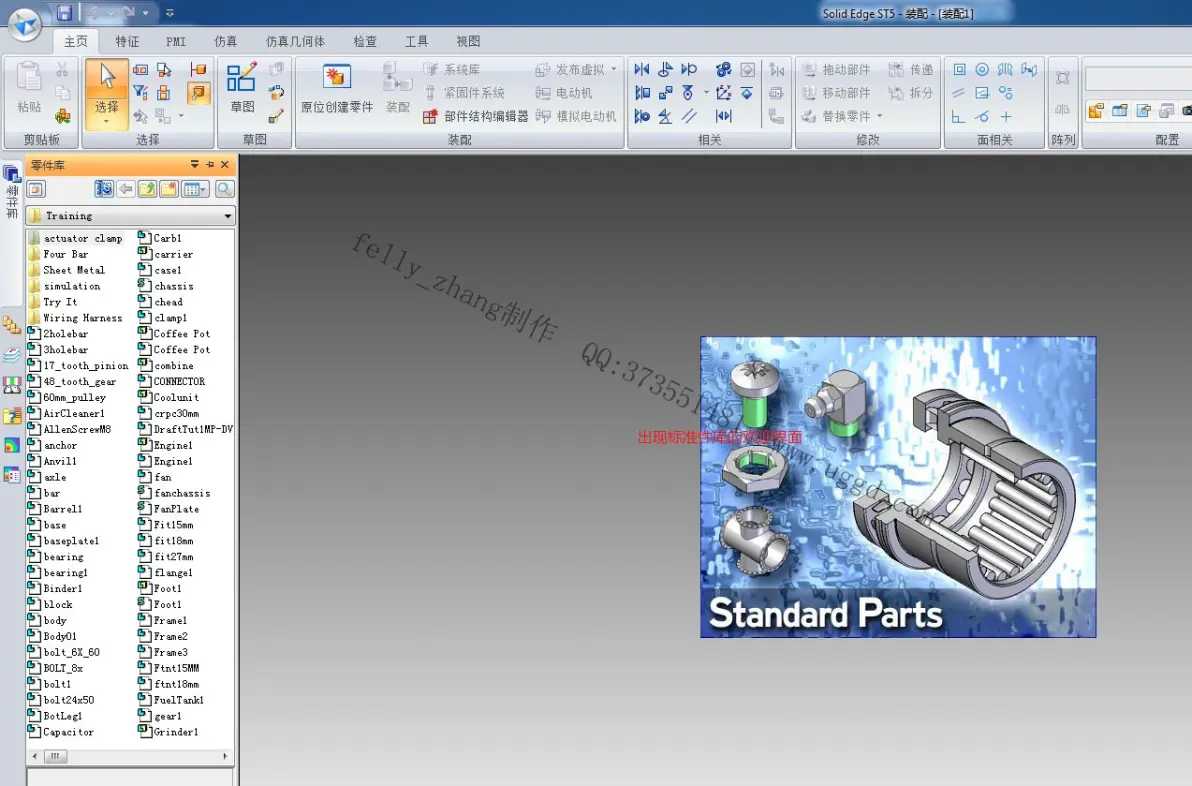The image size is (1192, 786).
Task: Open the 发布虚拟 dropdown arrow
Action: (x=614, y=69)
